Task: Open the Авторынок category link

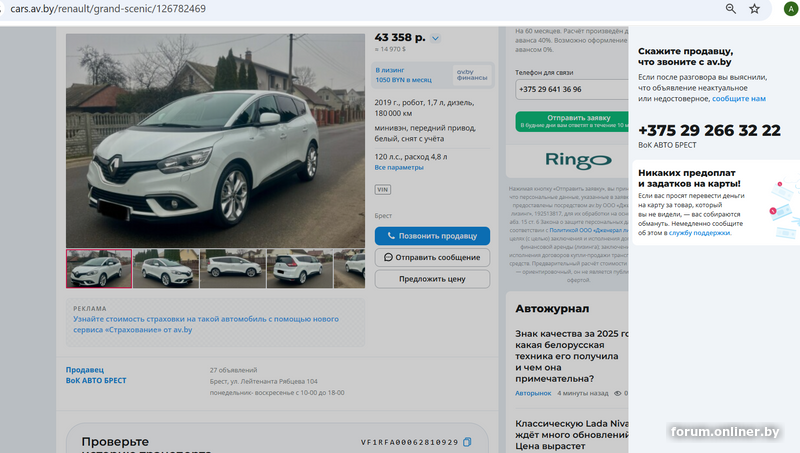Action: (x=533, y=393)
